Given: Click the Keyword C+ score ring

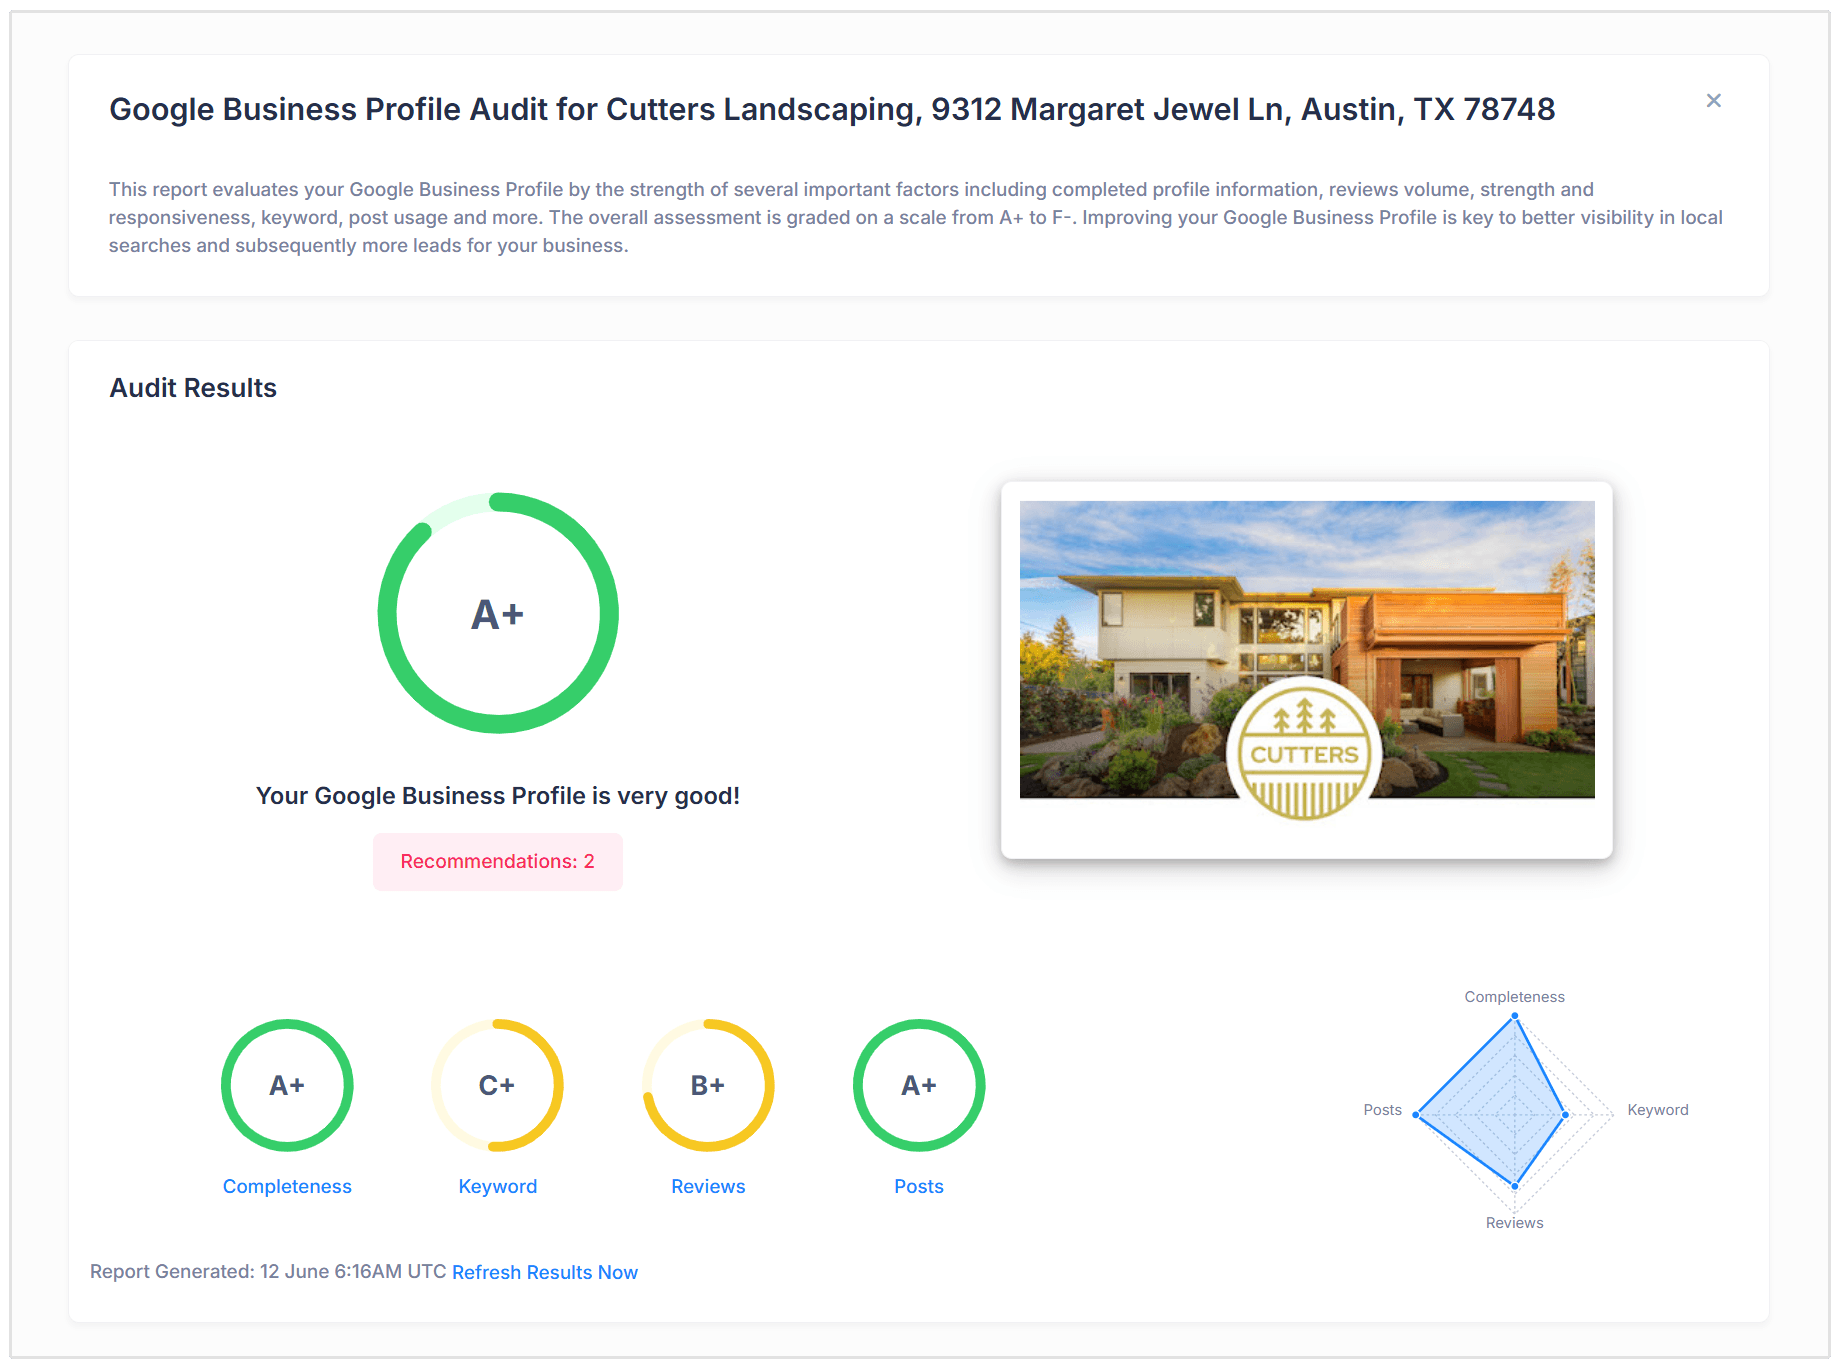Looking at the screenshot, I should coord(498,1085).
